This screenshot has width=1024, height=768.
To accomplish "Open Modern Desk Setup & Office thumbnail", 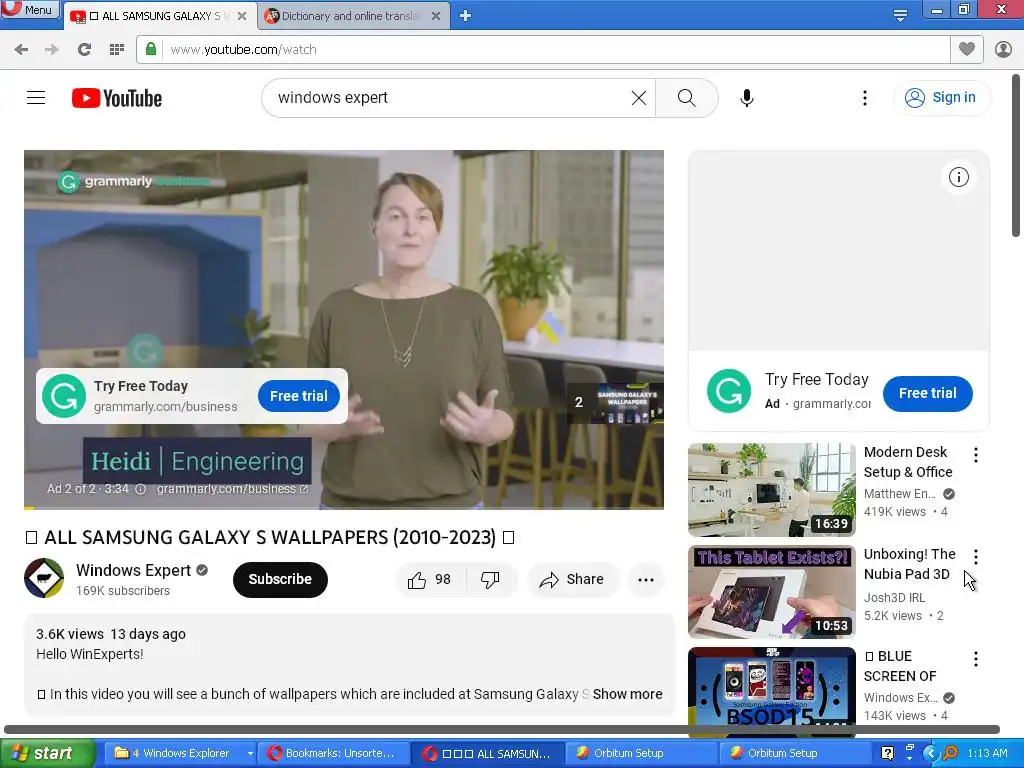I will tap(772, 490).
